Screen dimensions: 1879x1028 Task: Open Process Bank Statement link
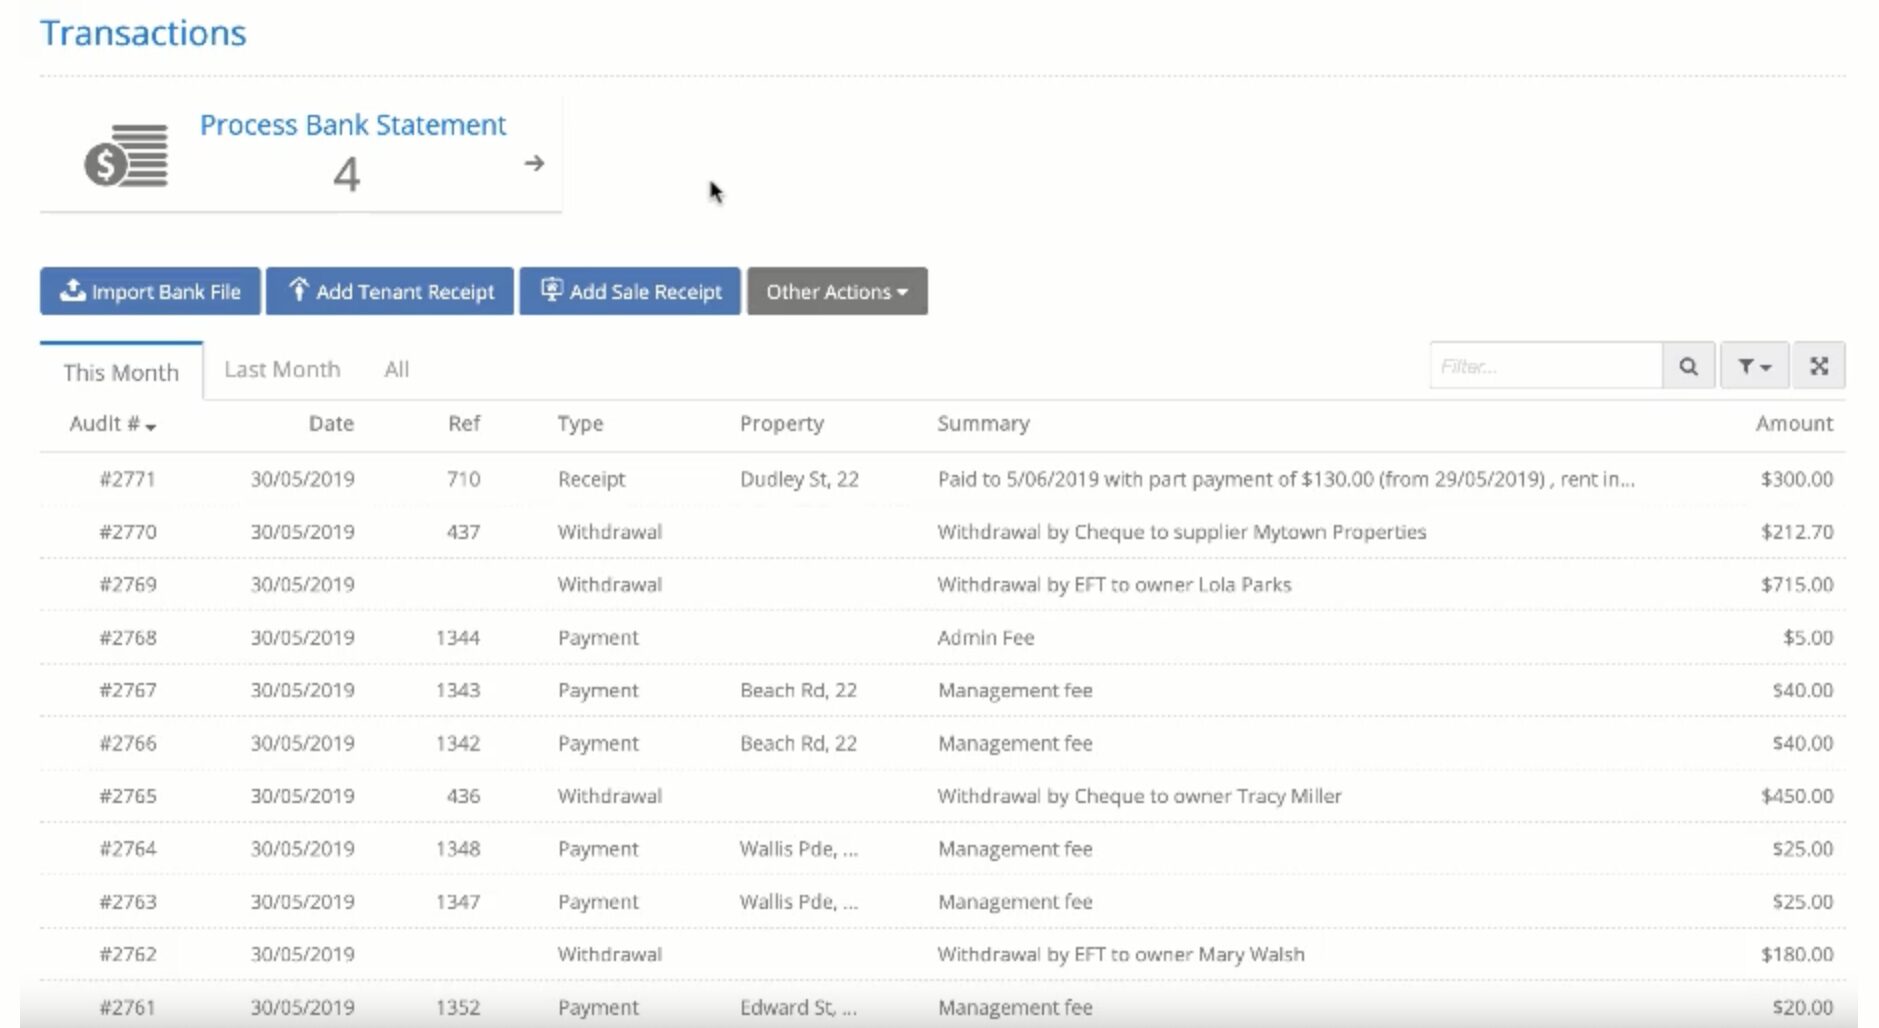353,125
